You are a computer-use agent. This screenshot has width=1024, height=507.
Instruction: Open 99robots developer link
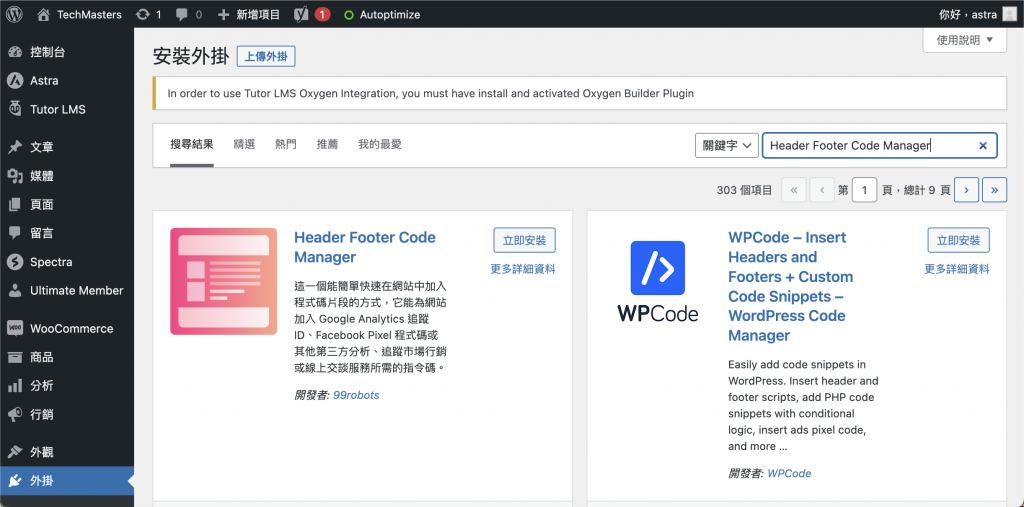coord(356,395)
